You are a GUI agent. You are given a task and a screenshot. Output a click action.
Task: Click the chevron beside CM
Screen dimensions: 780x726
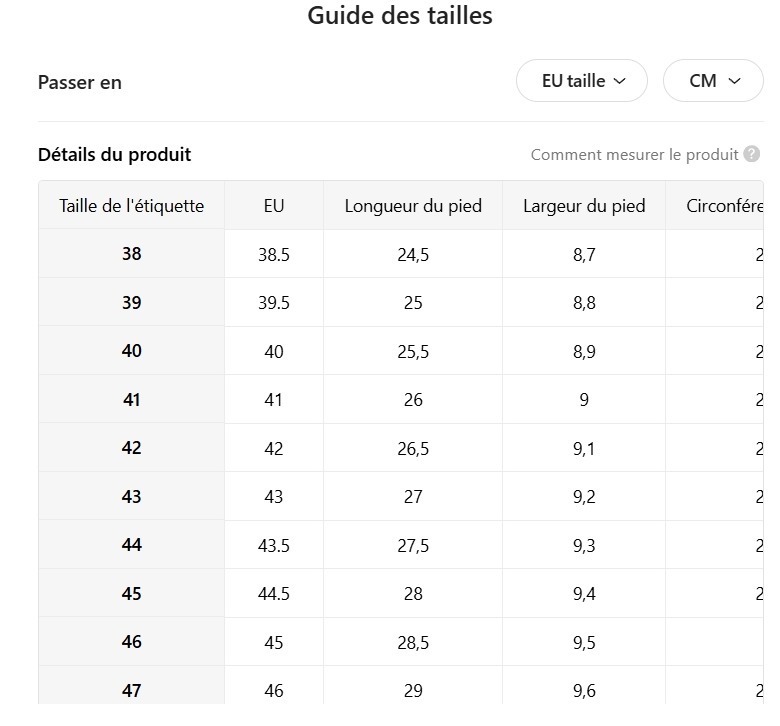[x=735, y=81]
